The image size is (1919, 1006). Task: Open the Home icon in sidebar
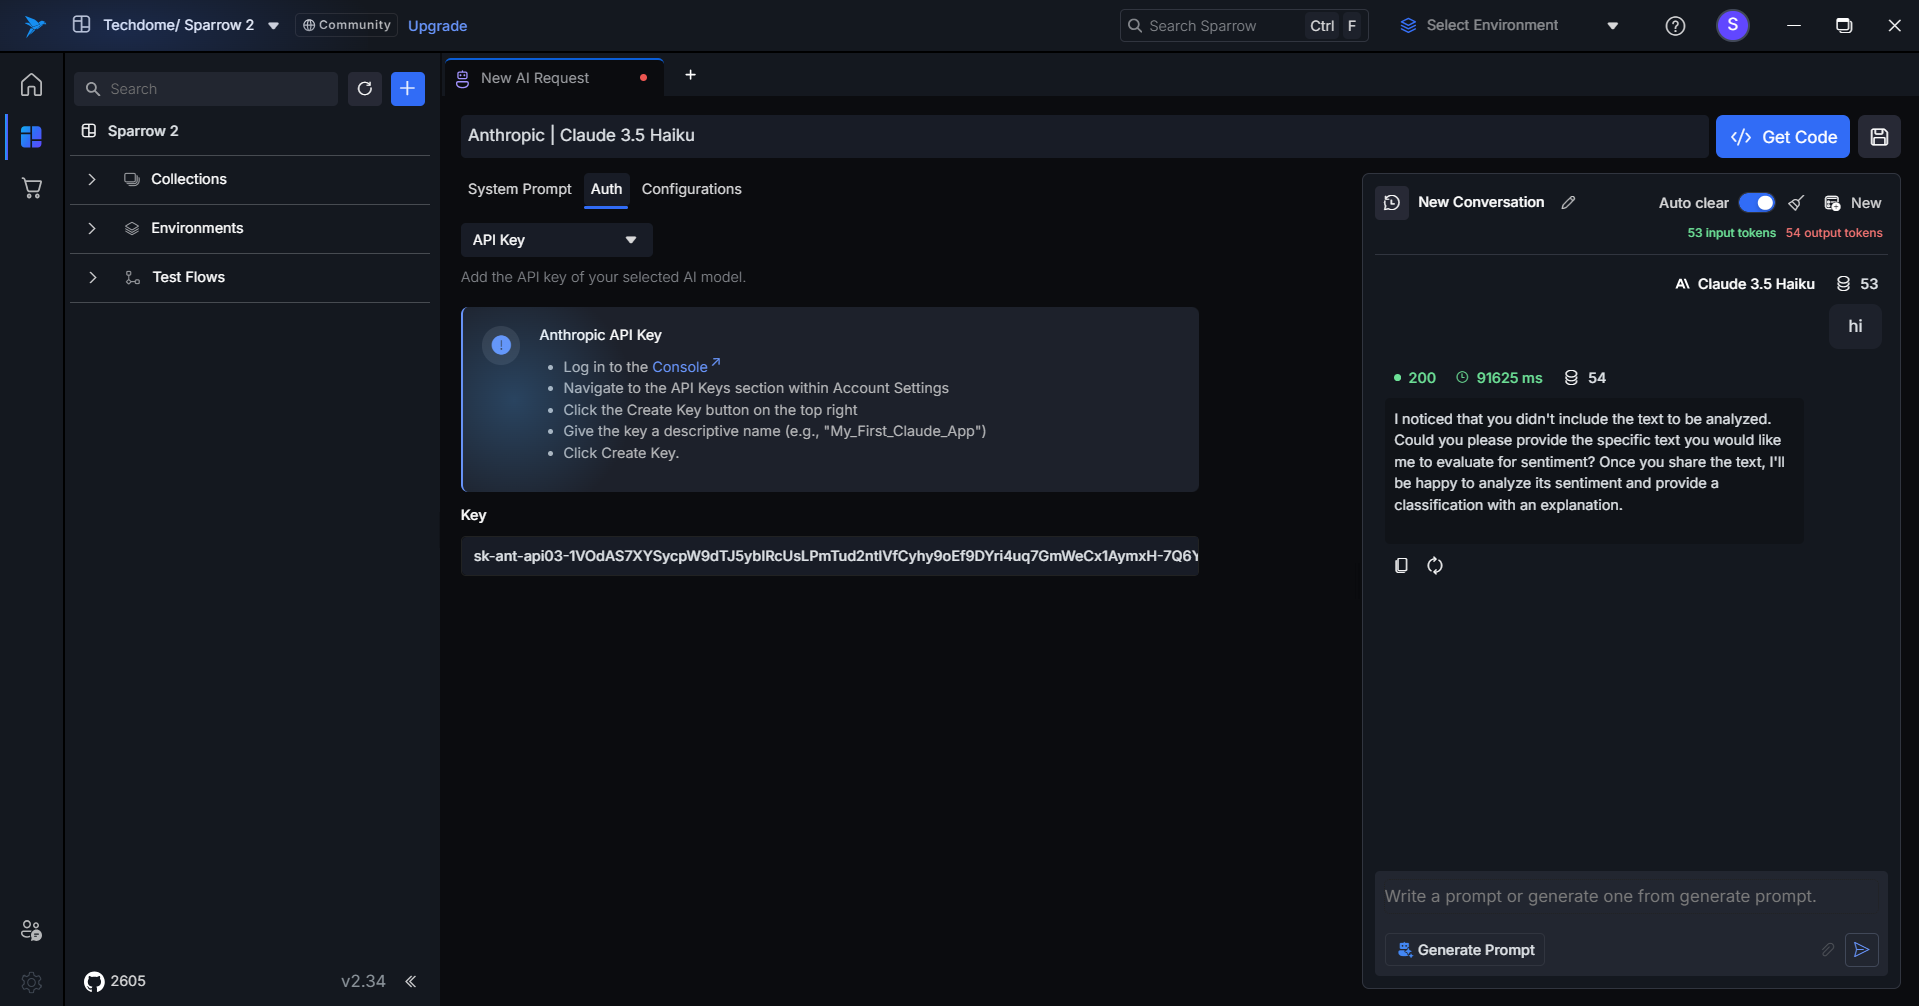point(31,85)
